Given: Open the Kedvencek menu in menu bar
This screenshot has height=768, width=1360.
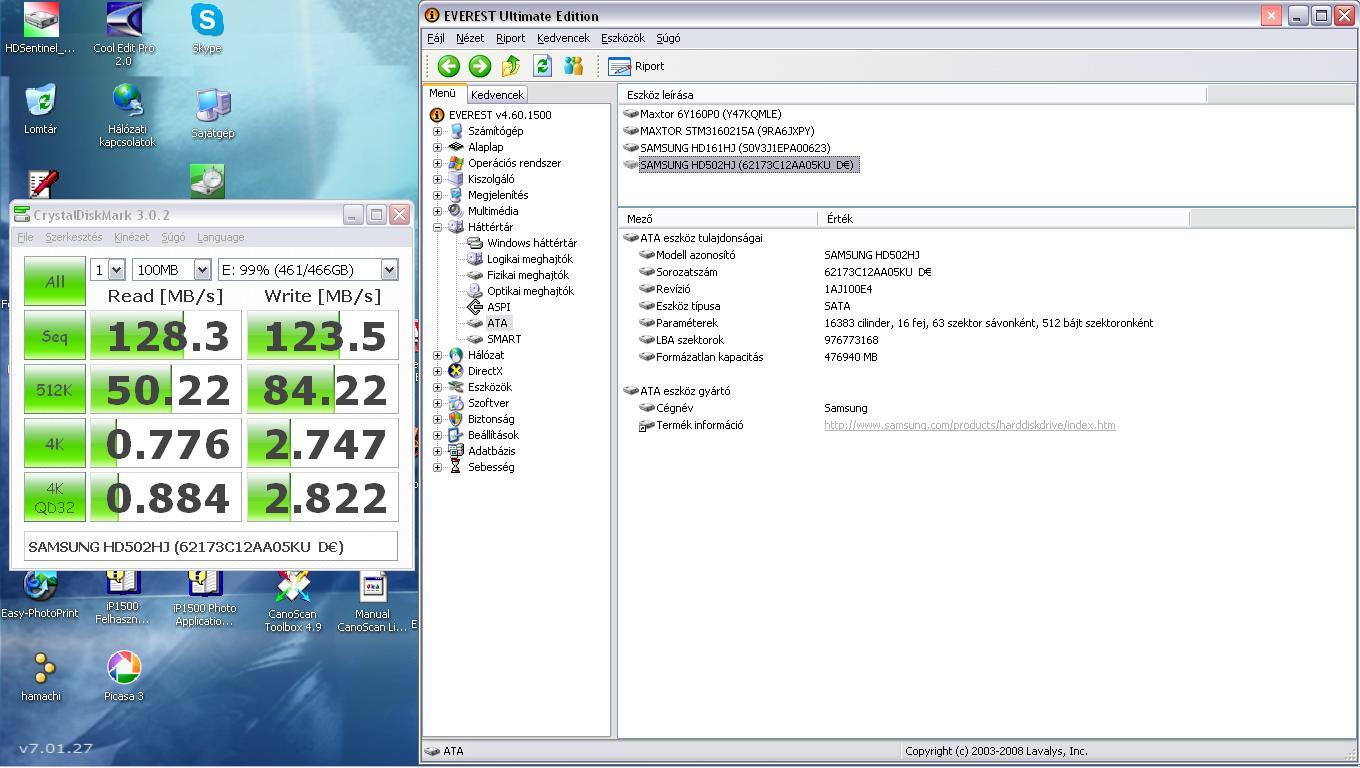Looking at the screenshot, I should (x=563, y=38).
